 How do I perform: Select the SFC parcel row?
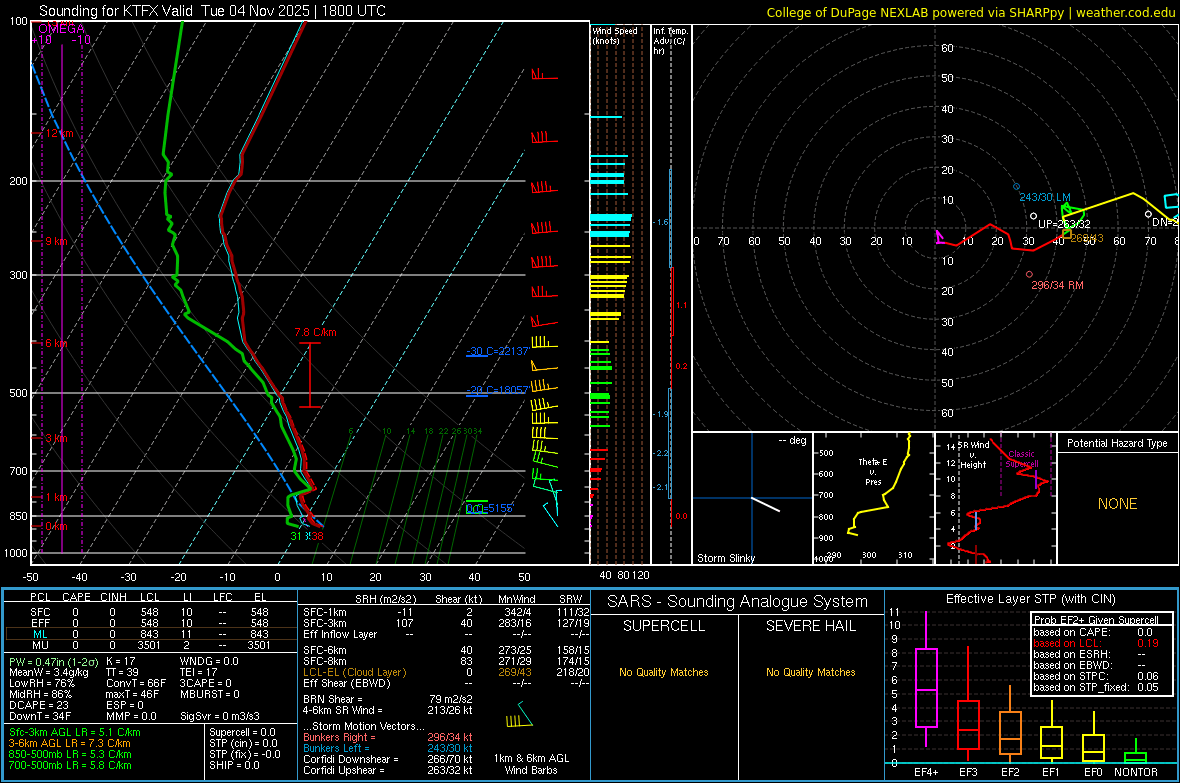click(151, 613)
